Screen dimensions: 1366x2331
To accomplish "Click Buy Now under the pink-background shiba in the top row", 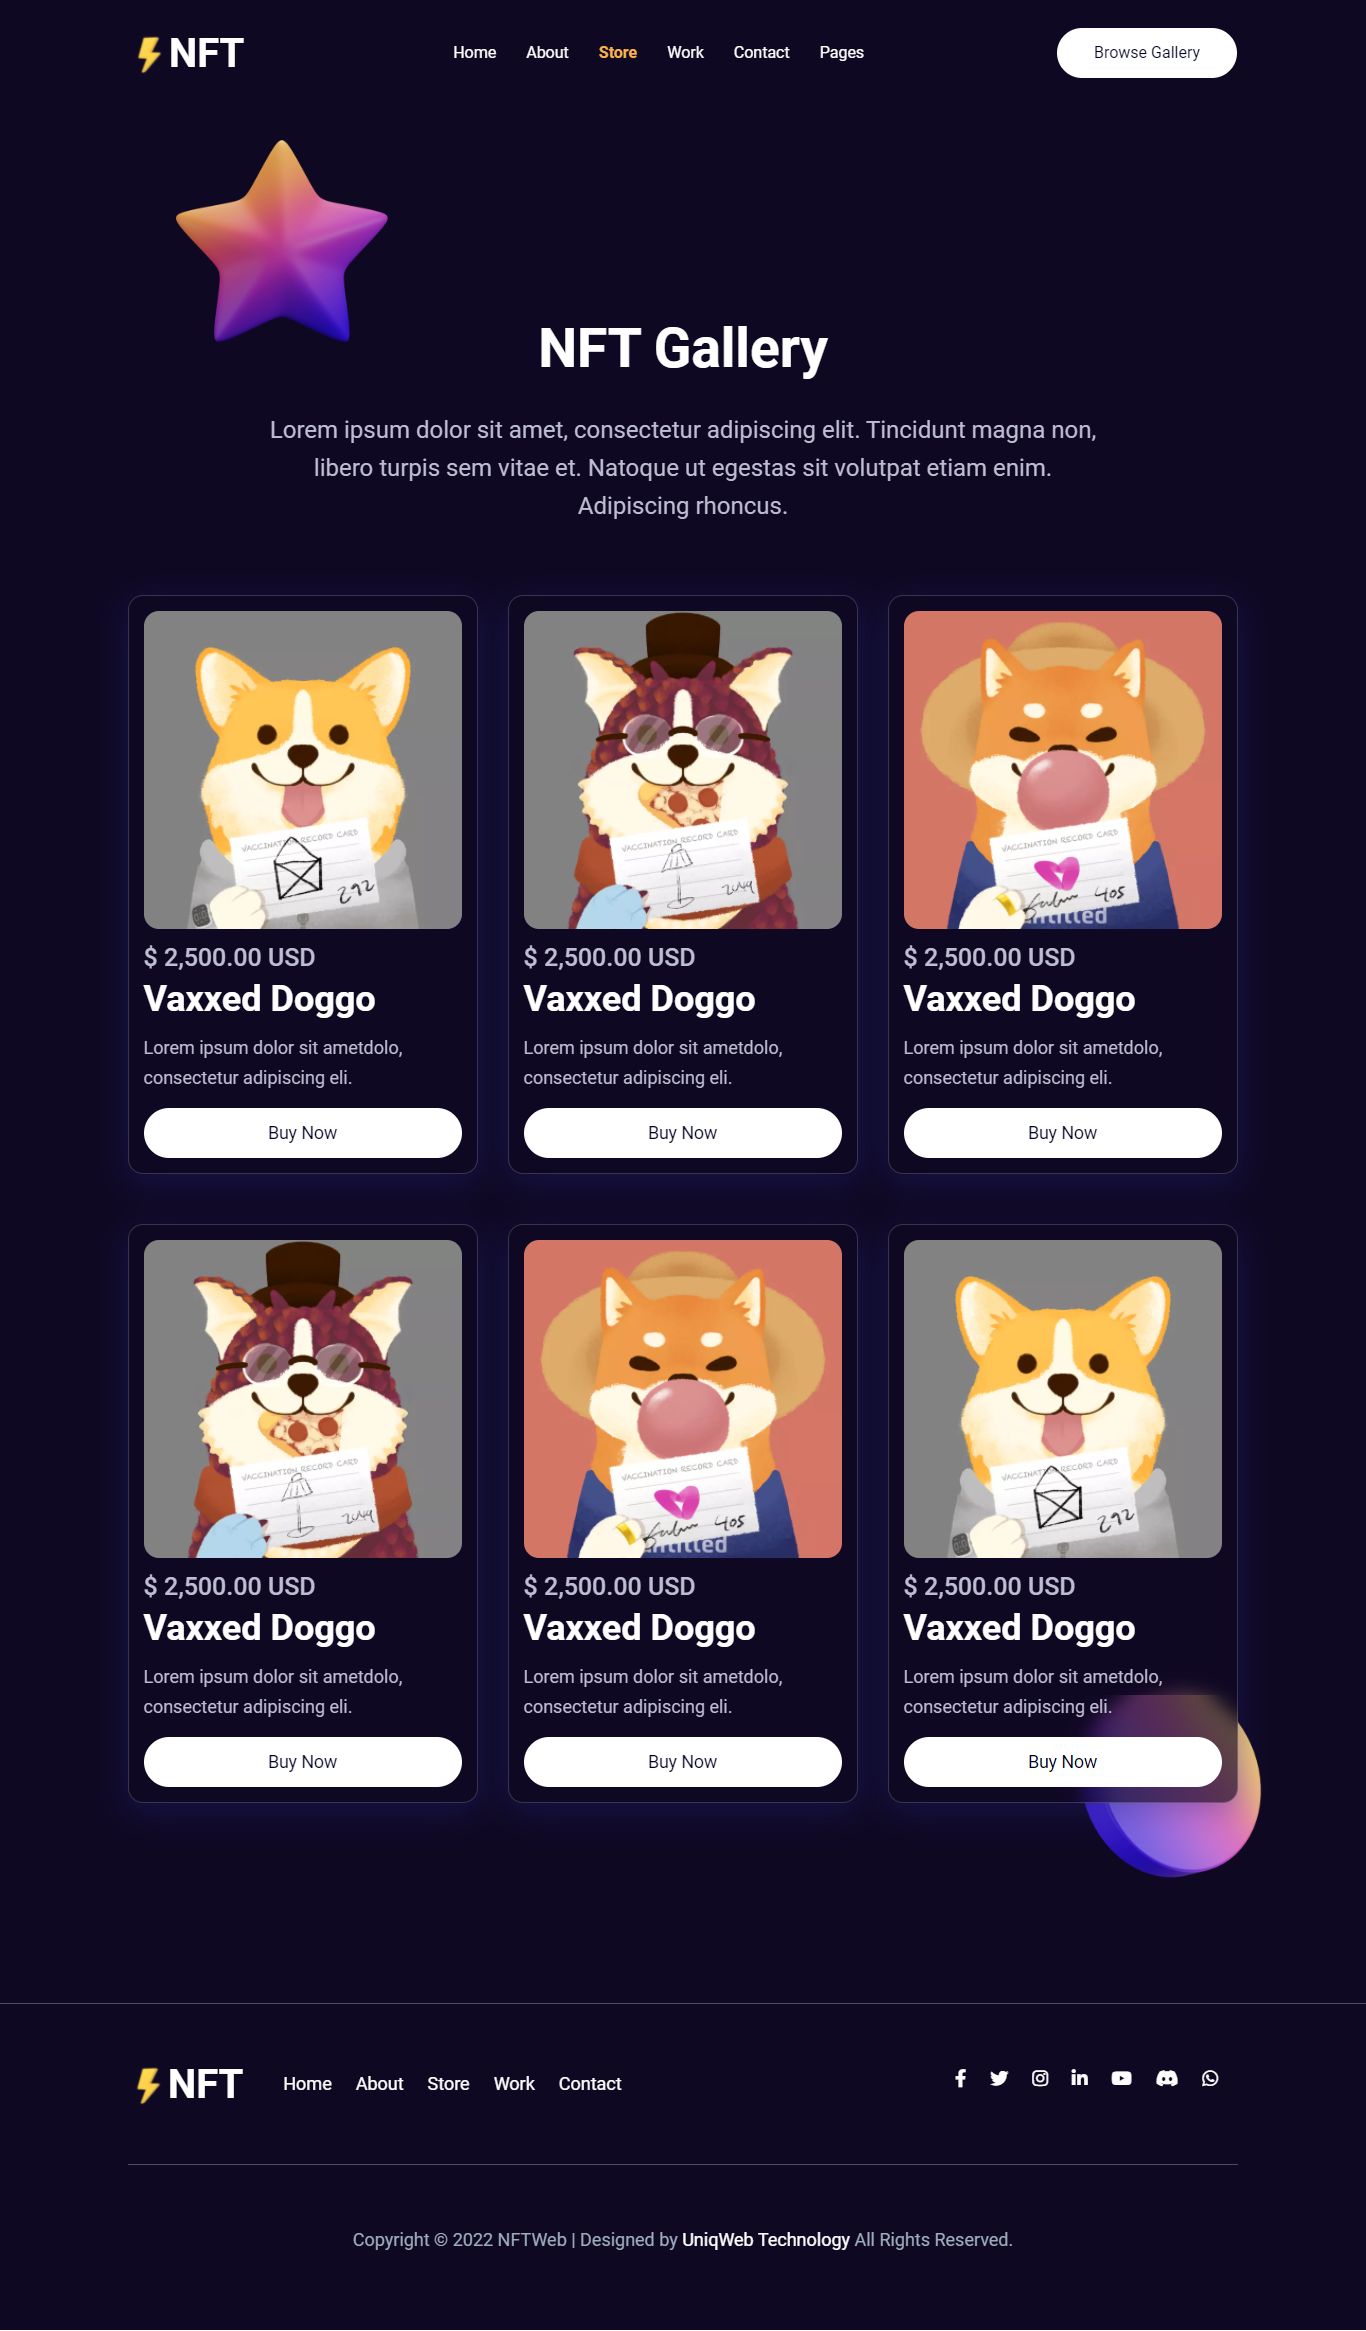I will tap(1063, 1133).
